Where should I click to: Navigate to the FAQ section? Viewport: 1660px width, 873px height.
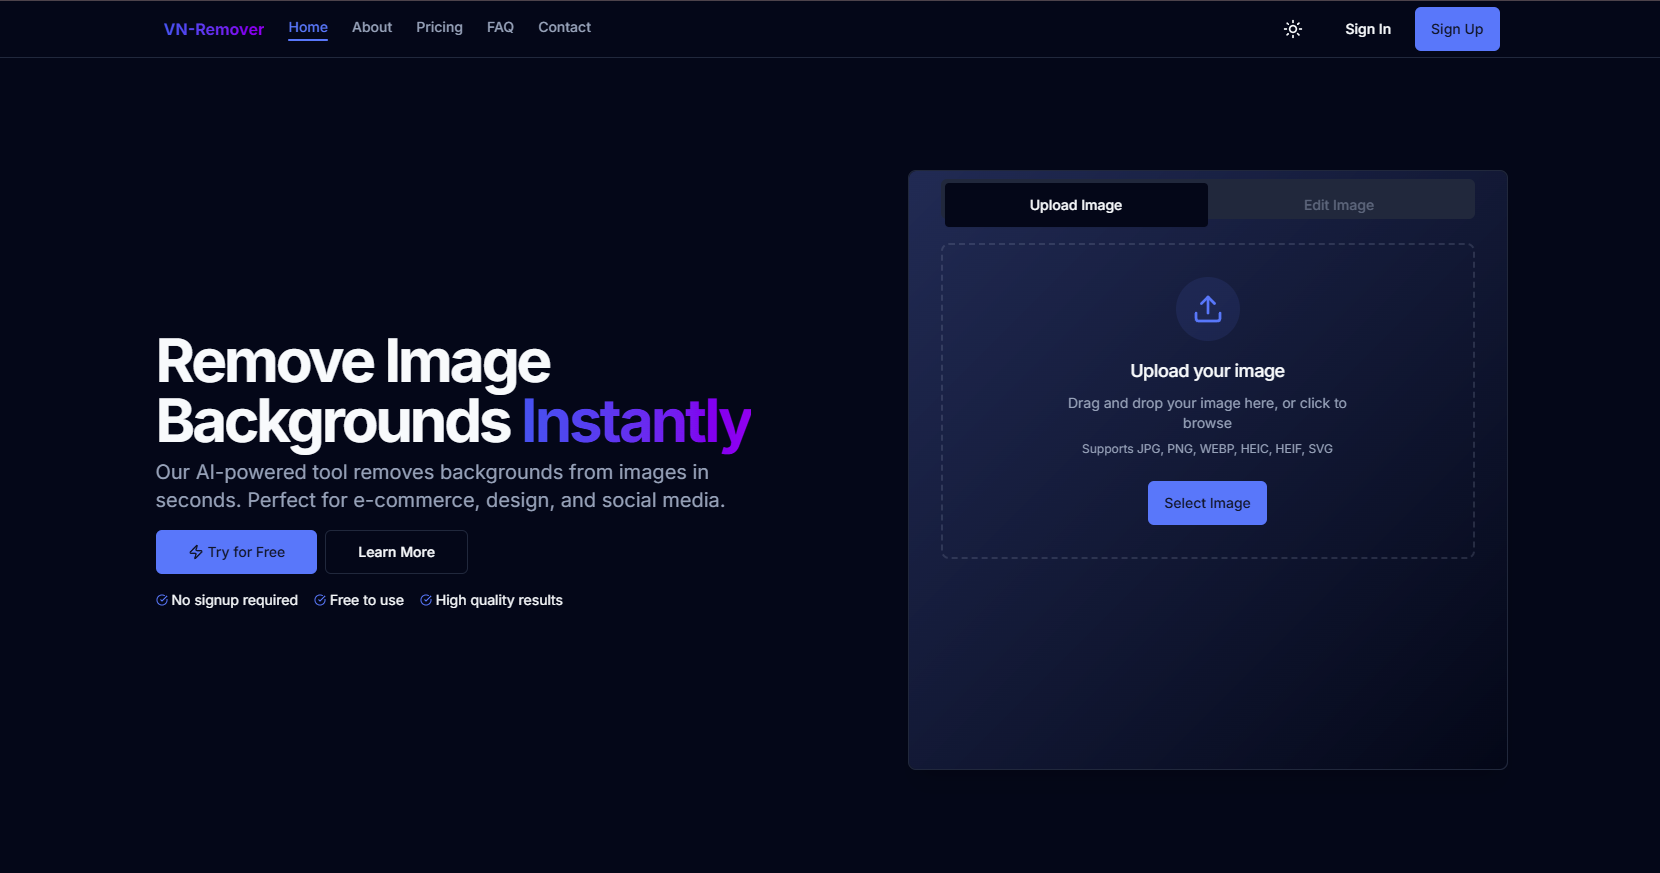click(500, 27)
